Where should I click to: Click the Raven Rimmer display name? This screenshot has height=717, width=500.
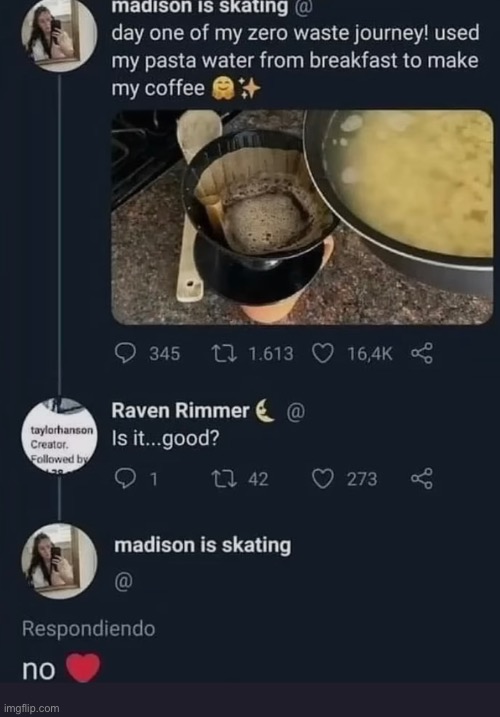[180, 411]
